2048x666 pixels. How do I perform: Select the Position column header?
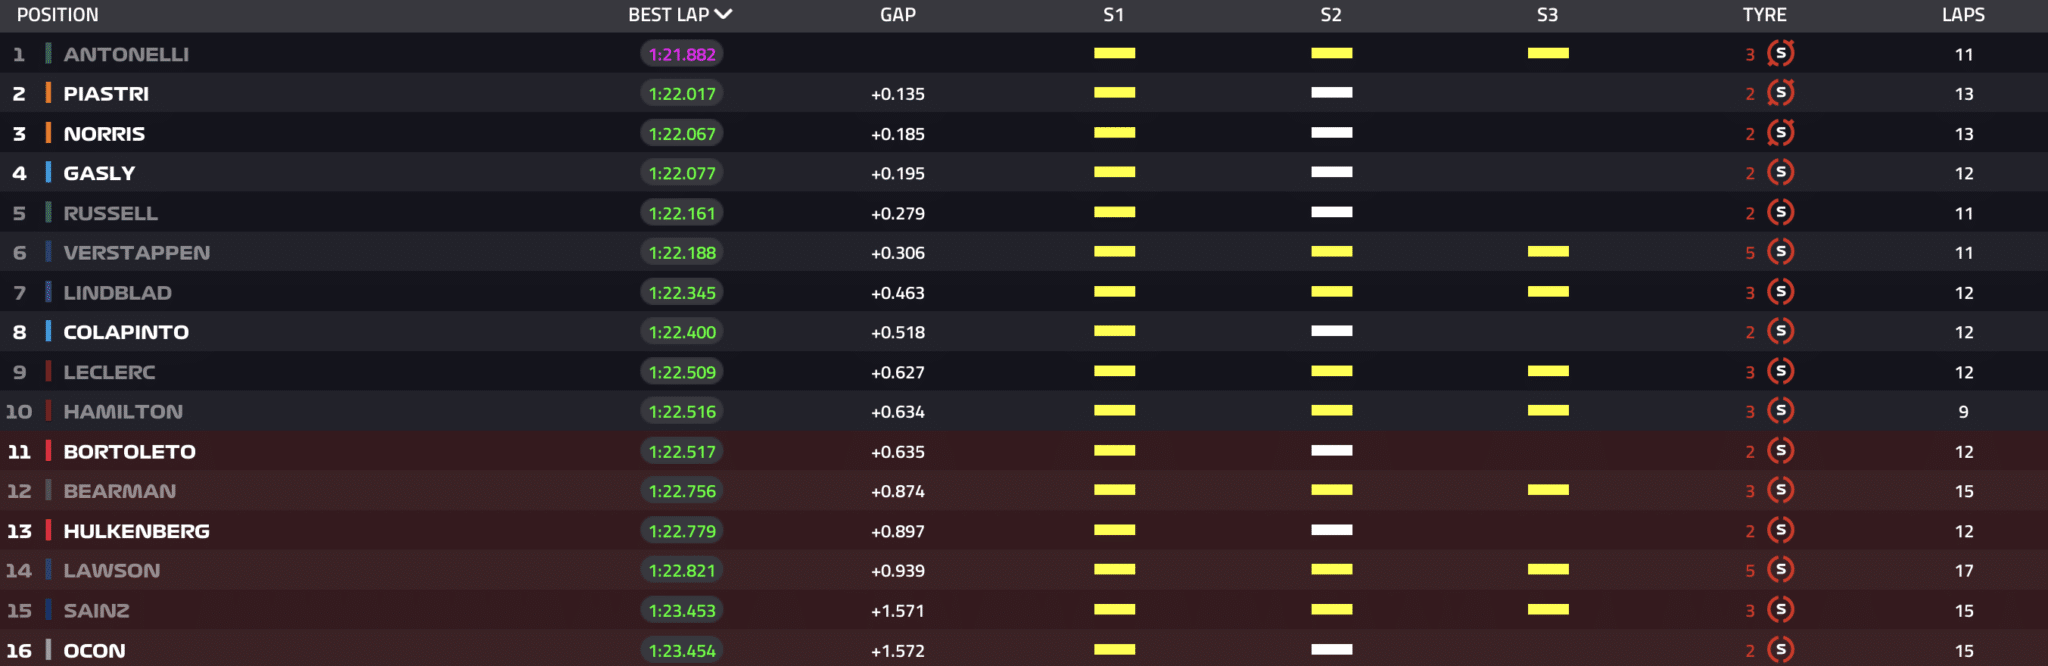[58, 15]
